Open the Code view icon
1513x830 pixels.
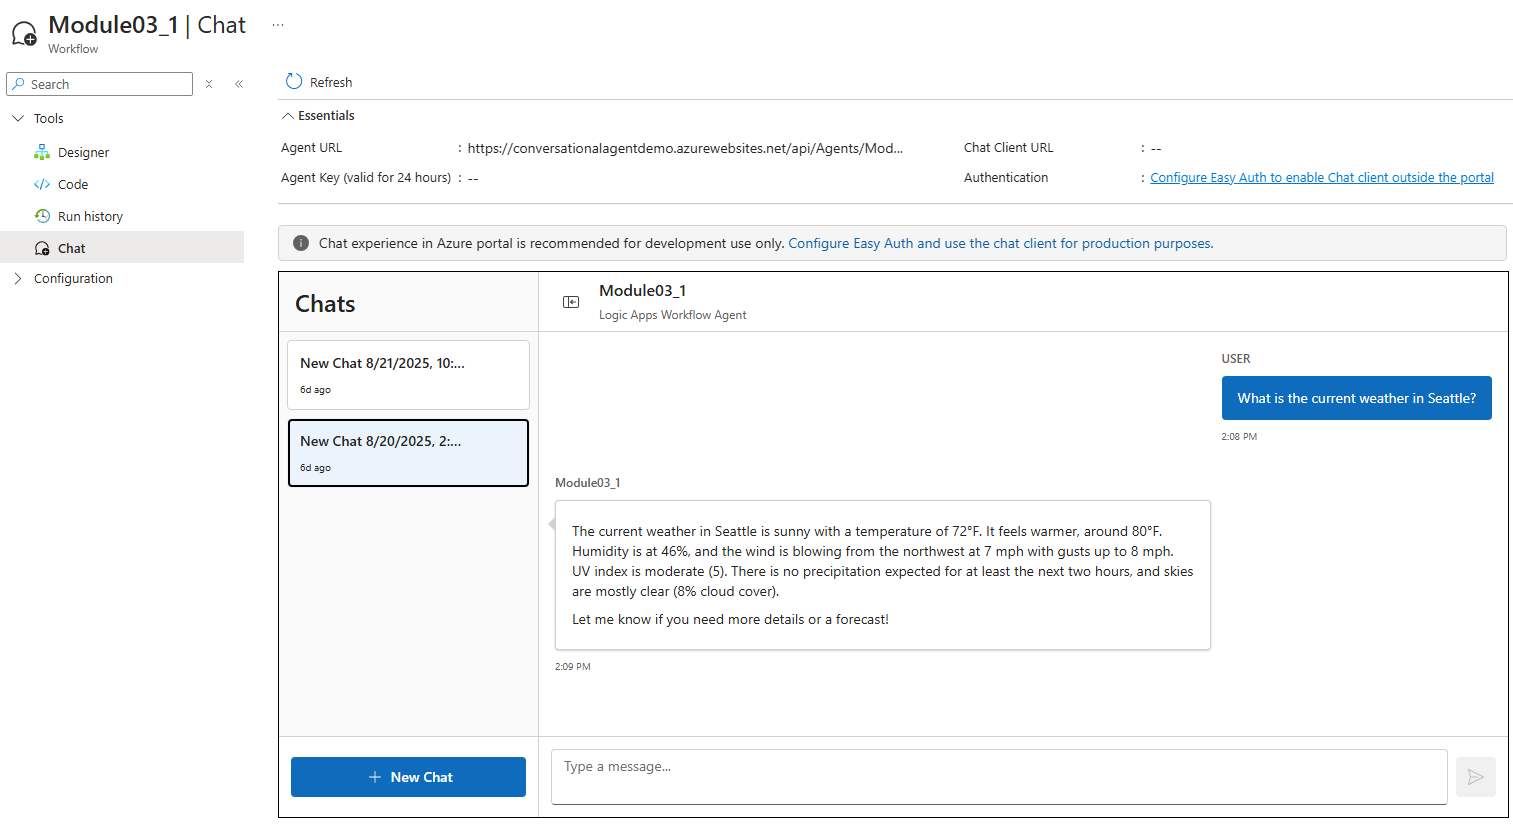pyautogui.click(x=41, y=184)
